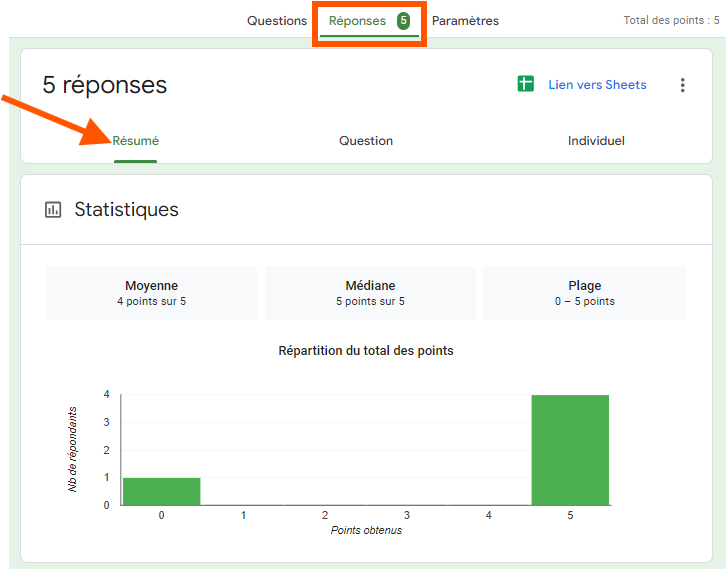726x569 pixels.
Task: Go to the Paramètres tab
Action: (x=465, y=21)
